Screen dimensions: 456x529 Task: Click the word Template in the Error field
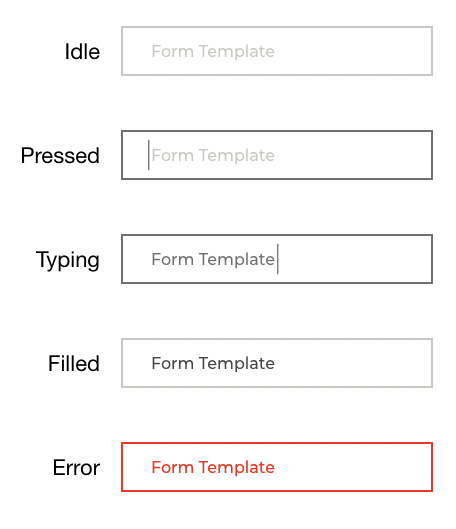237,468
